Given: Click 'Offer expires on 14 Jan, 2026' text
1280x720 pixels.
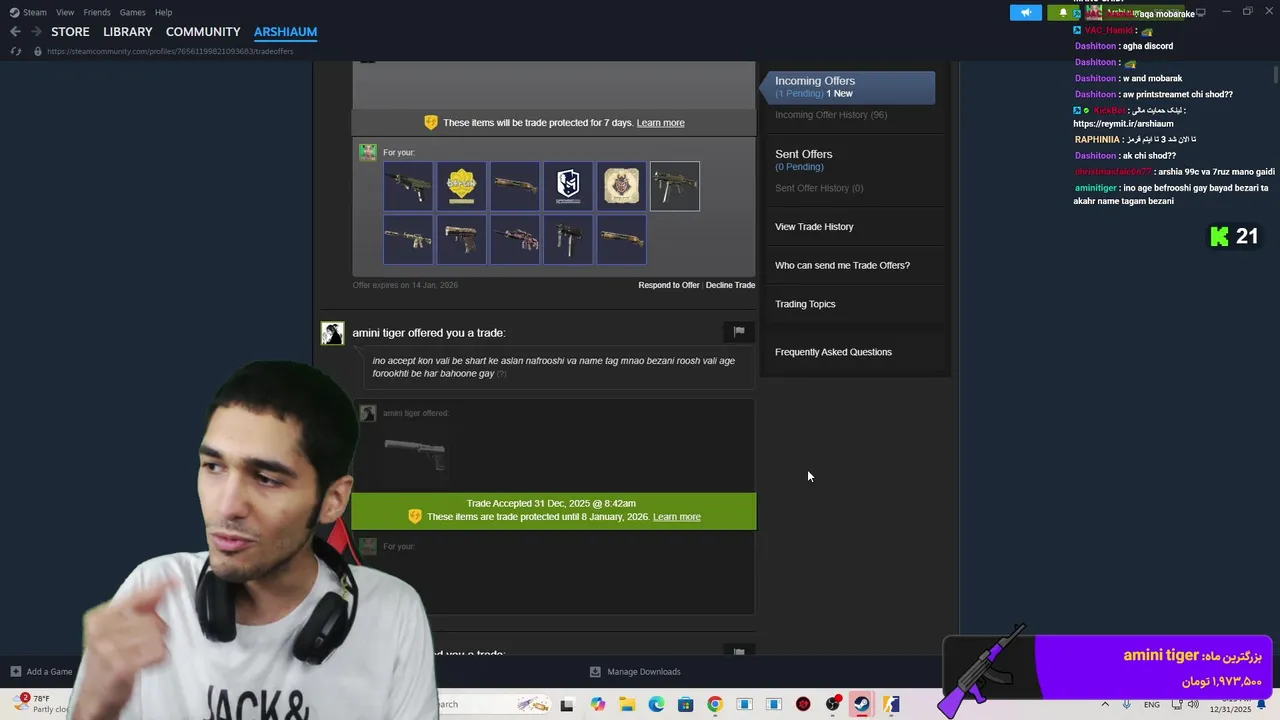Looking at the screenshot, I should (x=405, y=285).
